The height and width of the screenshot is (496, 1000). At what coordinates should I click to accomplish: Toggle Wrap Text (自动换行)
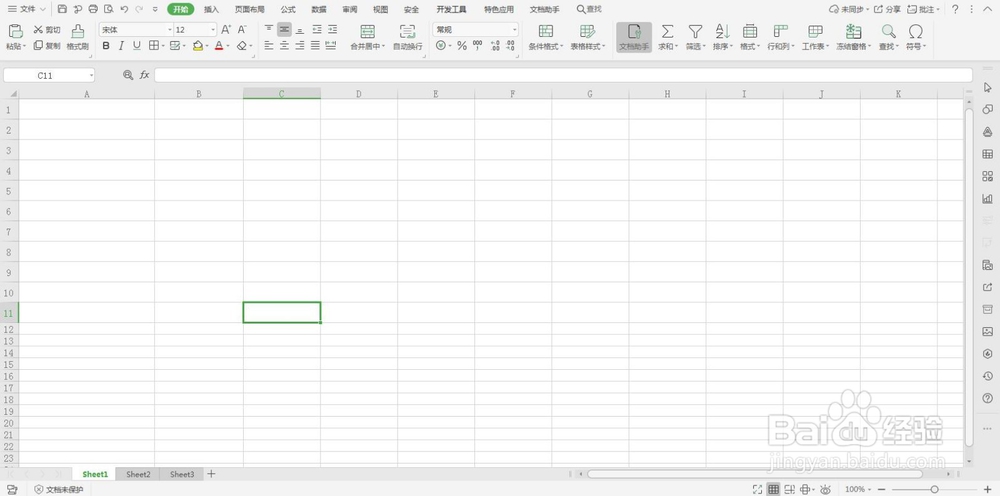408,38
